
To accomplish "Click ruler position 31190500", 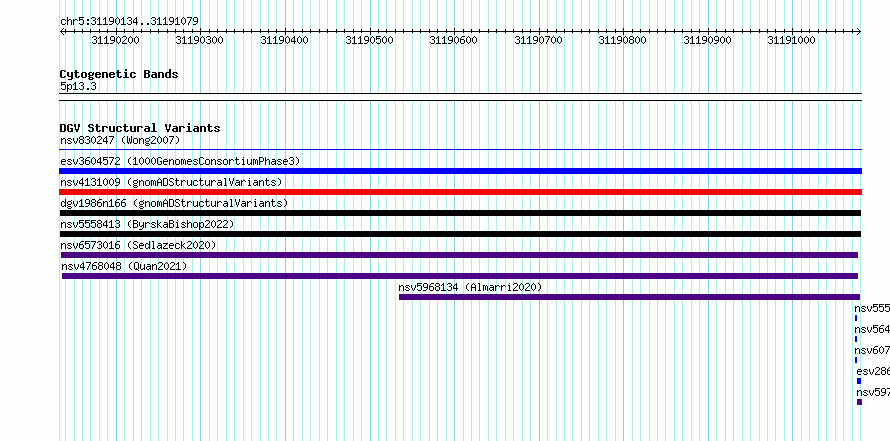I will [x=370, y=40].
